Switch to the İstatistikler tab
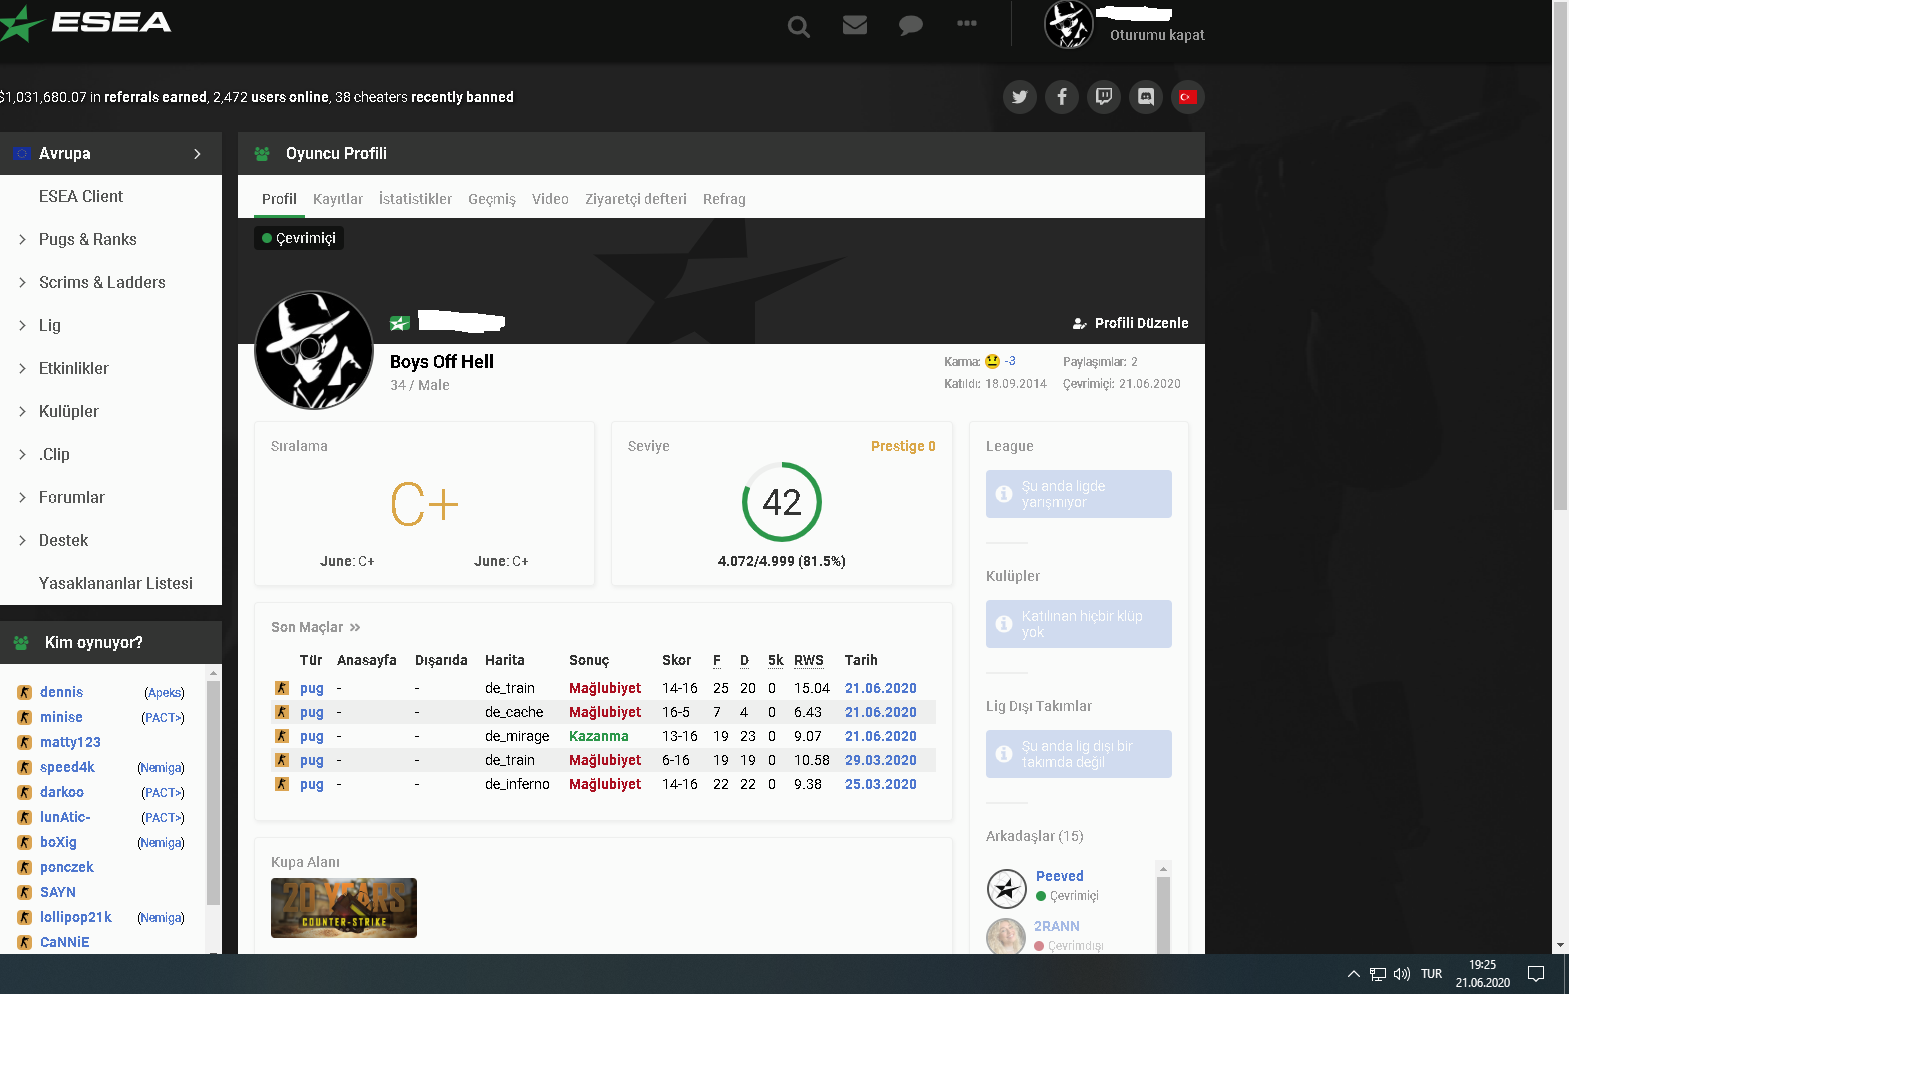Viewport: 1920px width, 1080px height. [415, 199]
